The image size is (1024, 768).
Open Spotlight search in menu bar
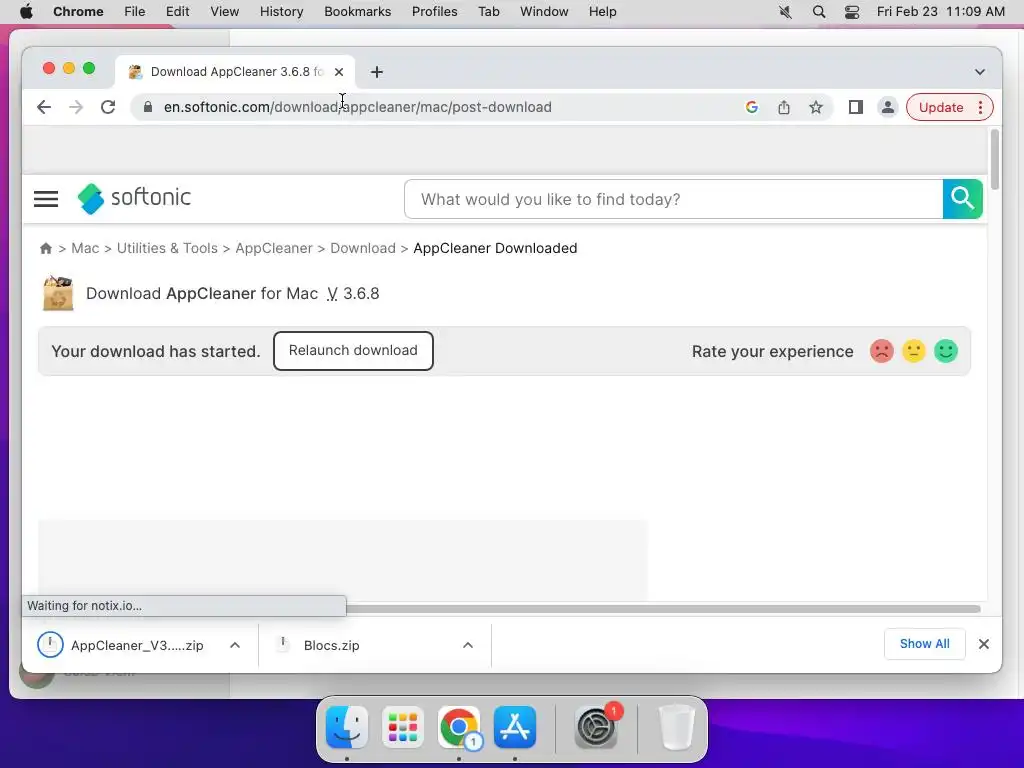click(x=818, y=12)
